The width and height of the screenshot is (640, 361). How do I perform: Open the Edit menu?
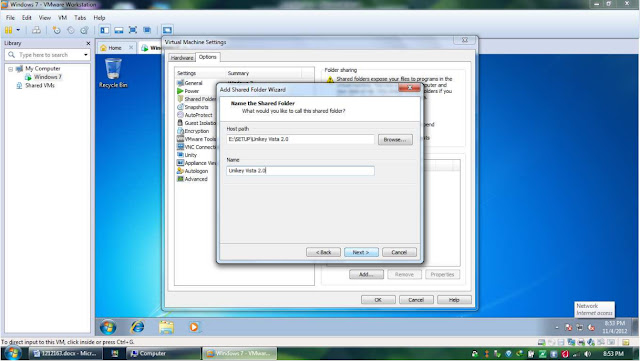point(27,18)
